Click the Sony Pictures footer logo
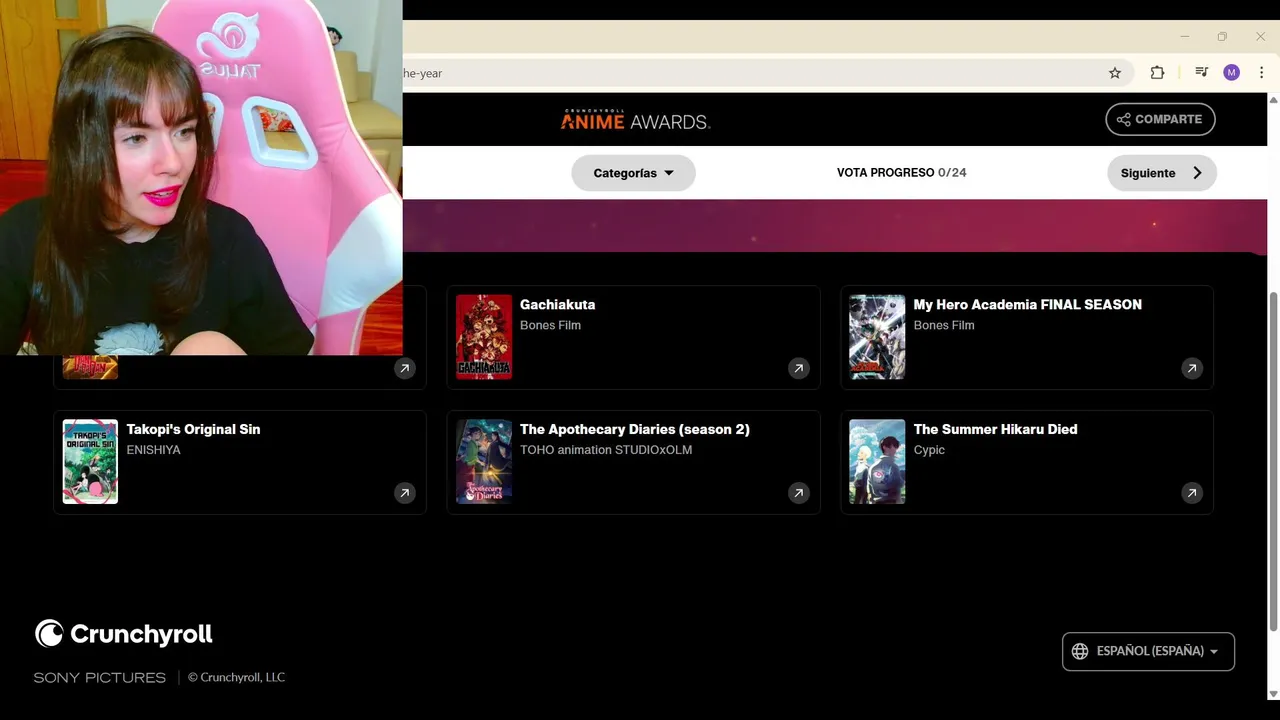 [100, 678]
